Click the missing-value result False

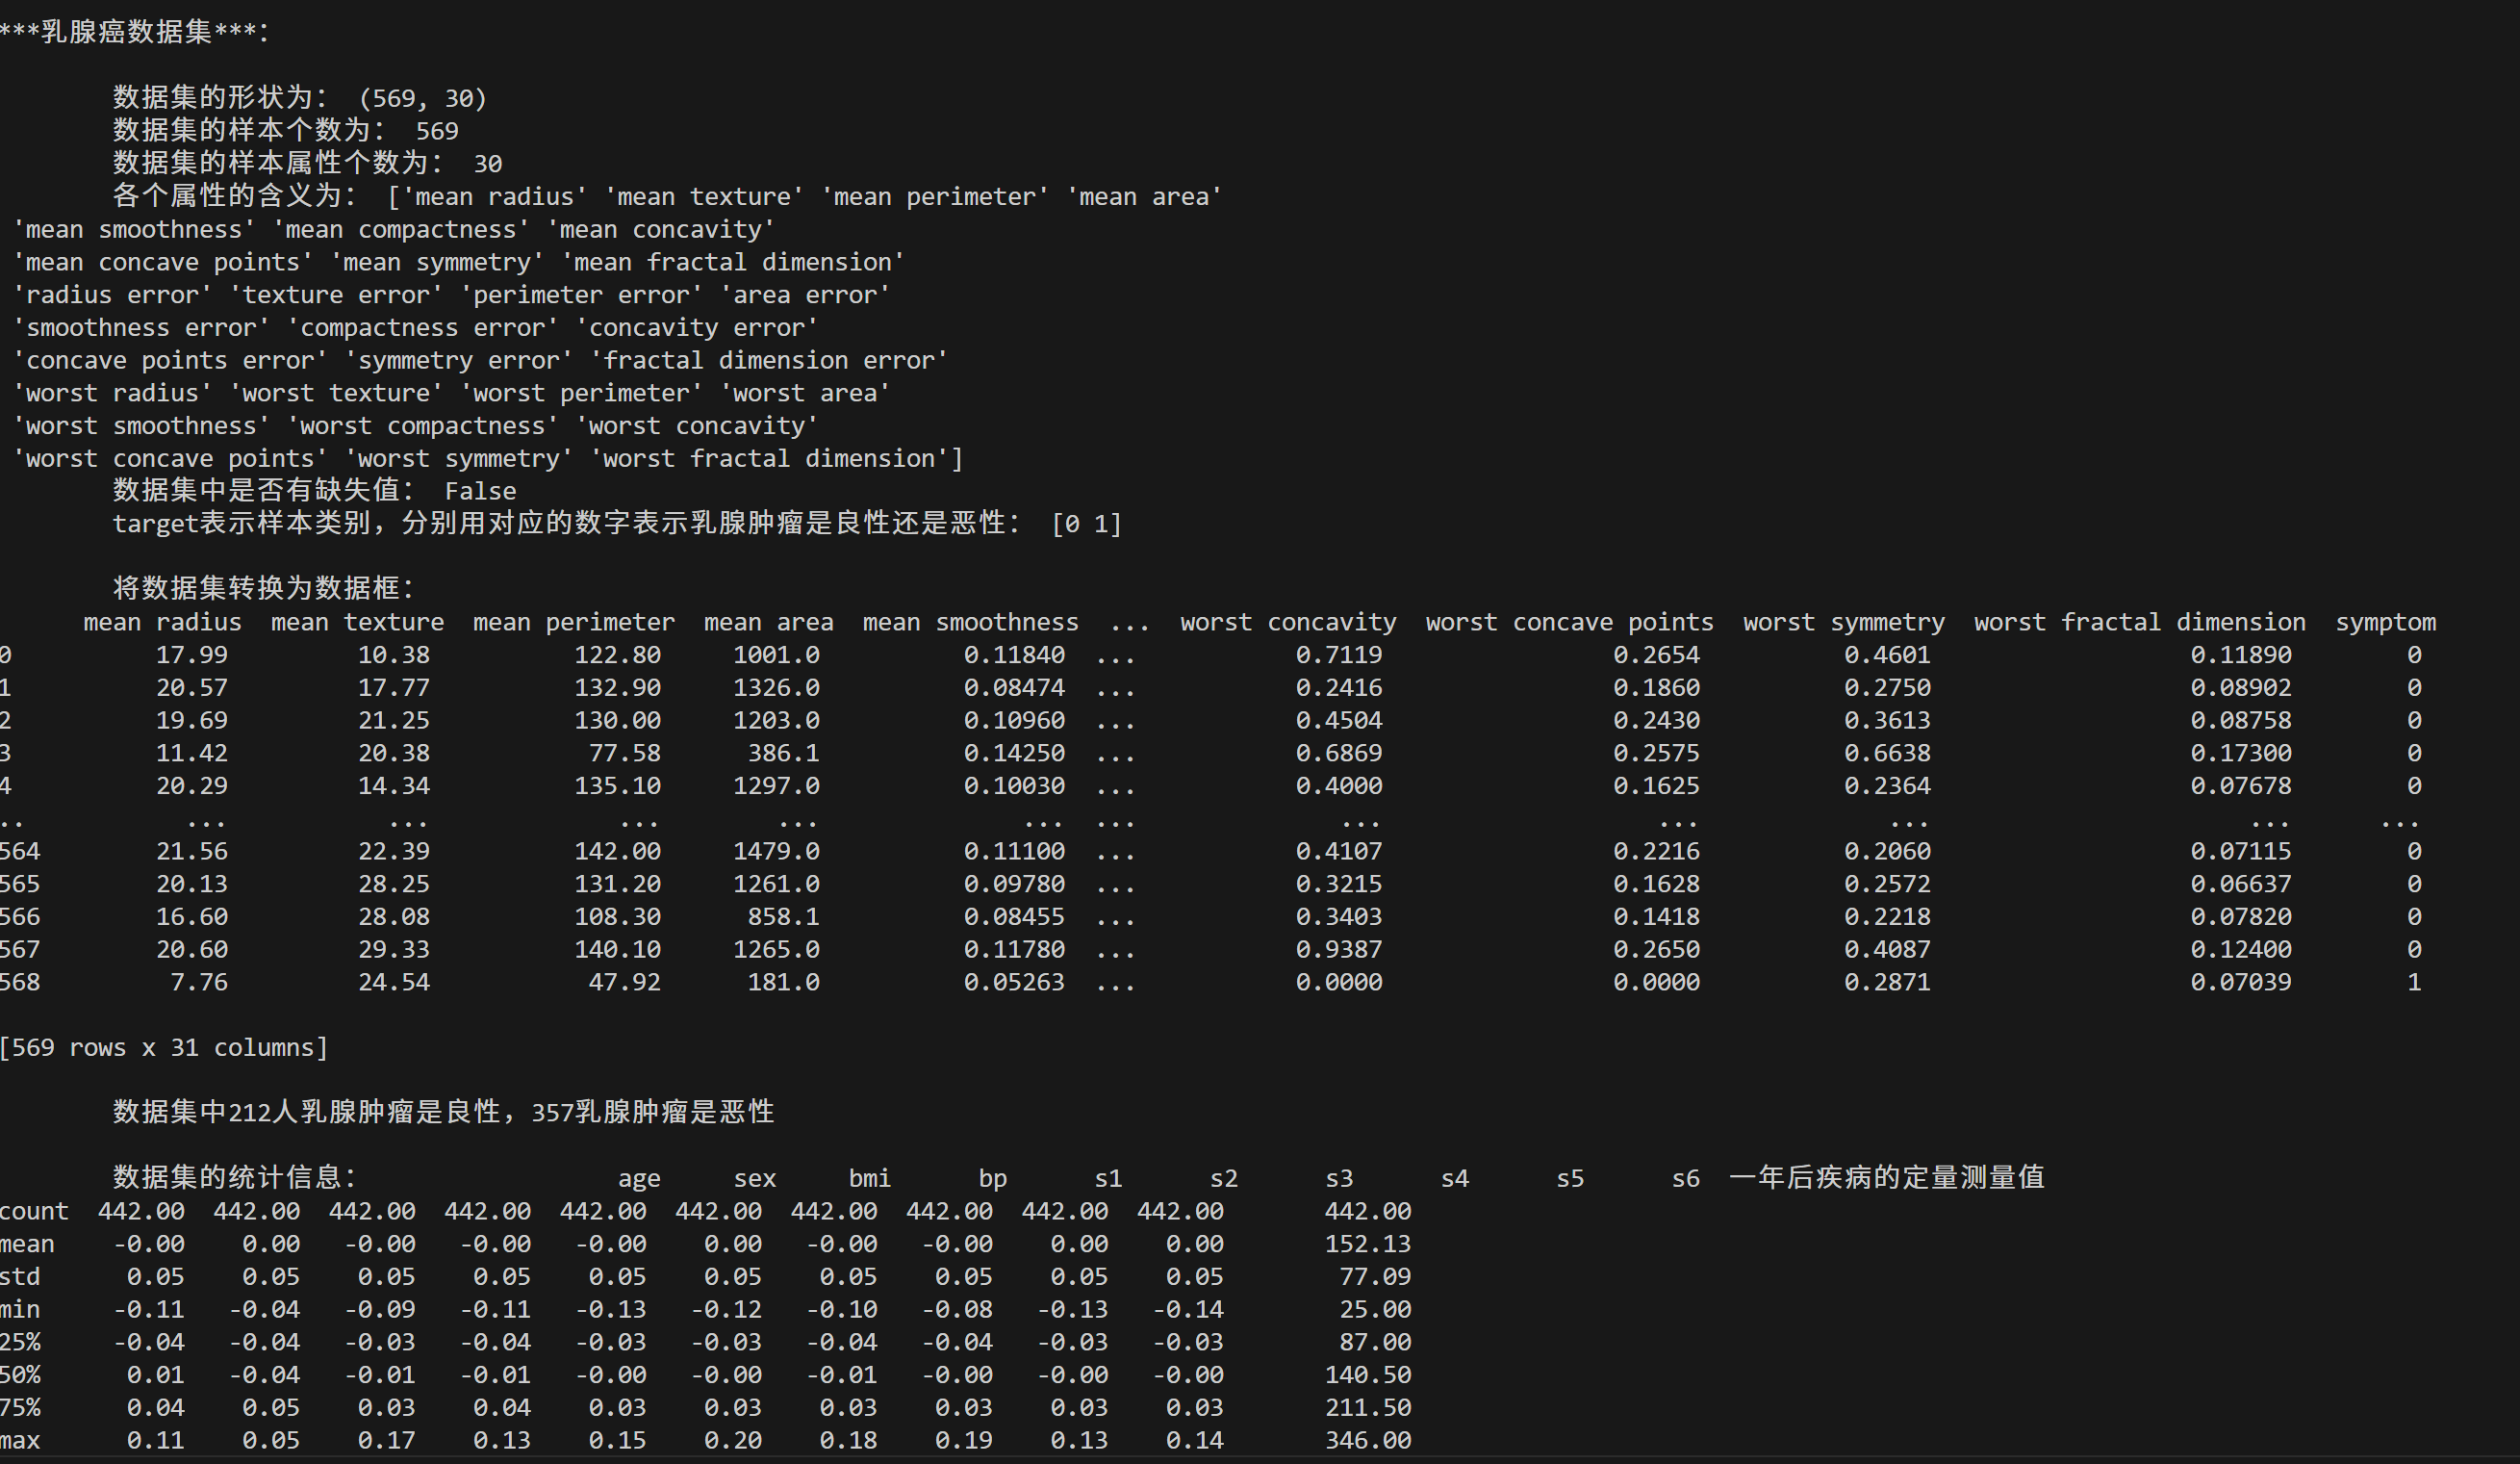480,491
